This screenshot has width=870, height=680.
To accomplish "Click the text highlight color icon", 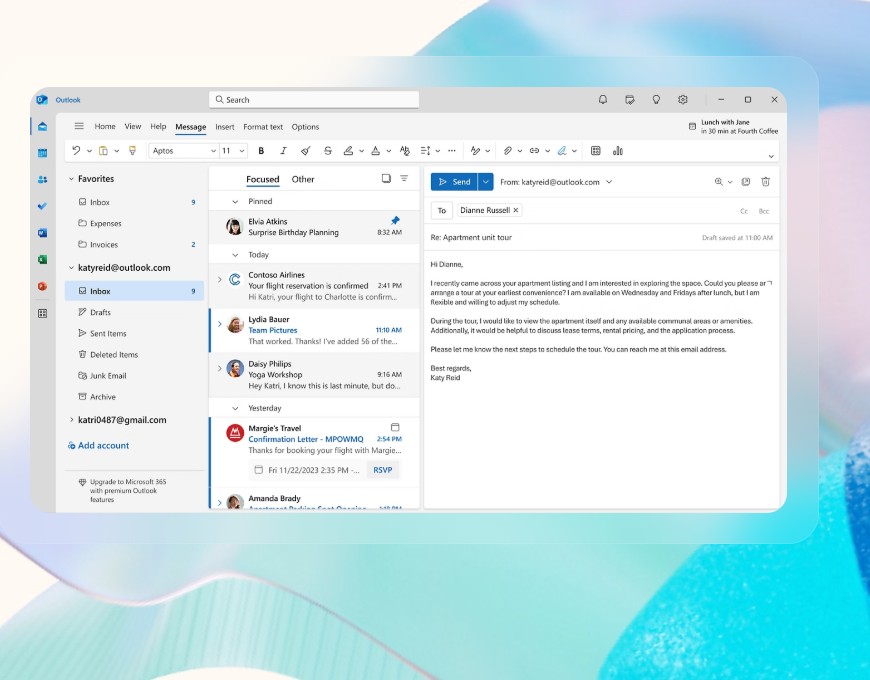I will point(348,151).
